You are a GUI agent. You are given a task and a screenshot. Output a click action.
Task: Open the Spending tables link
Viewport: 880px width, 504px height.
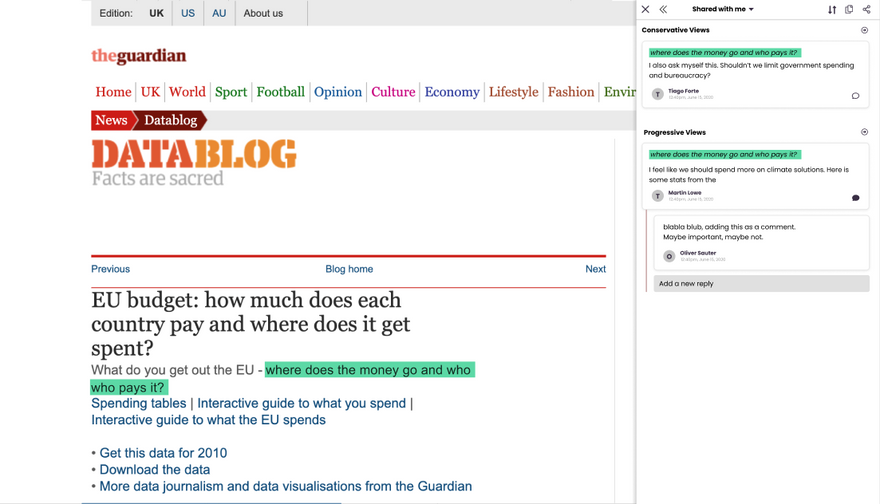pyautogui.click(x=138, y=403)
